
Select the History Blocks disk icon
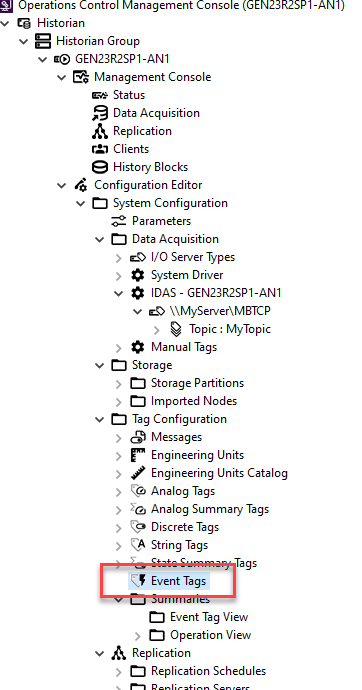pyautogui.click(x=100, y=167)
